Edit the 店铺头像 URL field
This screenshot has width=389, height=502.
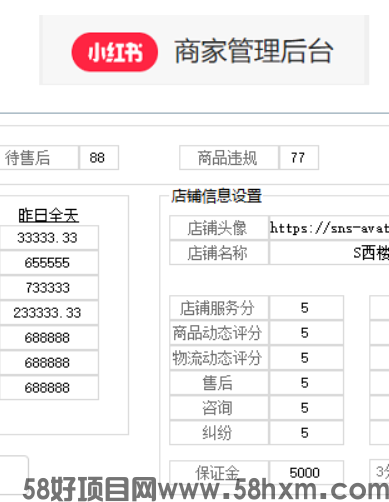[329, 228]
